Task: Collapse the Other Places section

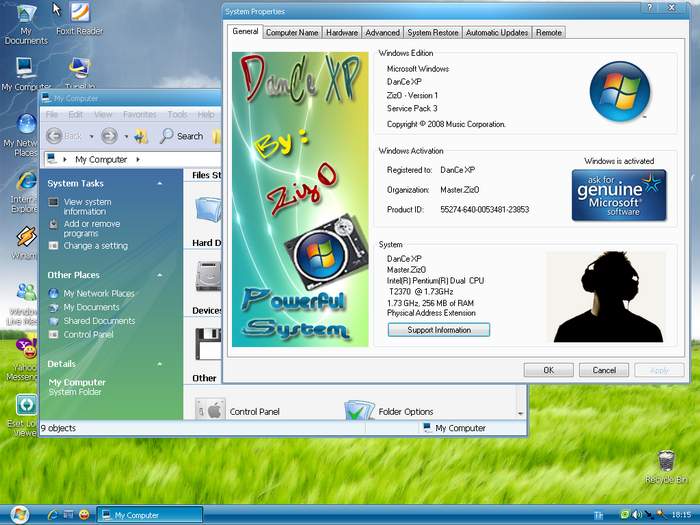Action: pos(159,275)
